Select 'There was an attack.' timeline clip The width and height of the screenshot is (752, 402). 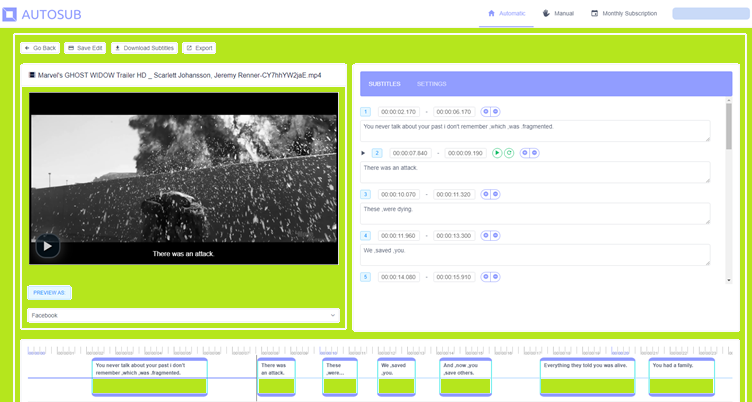pyautogui.click(x=276, y=377)
